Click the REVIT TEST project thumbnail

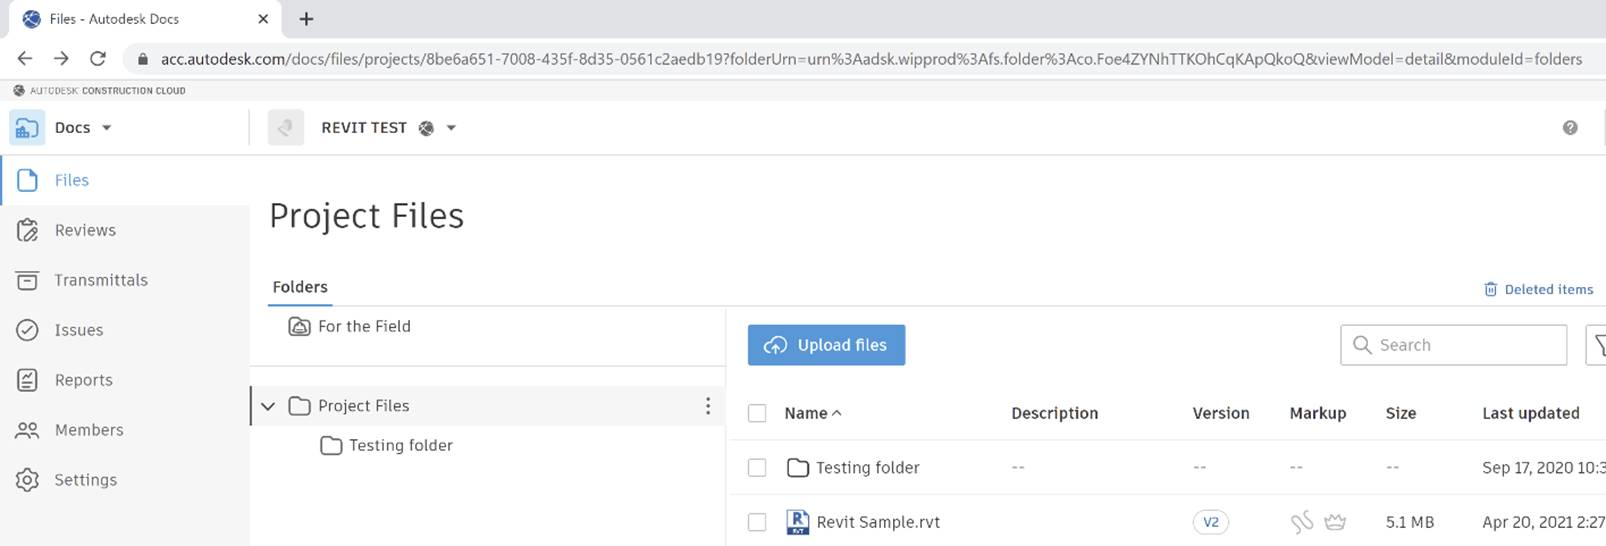(286, 128)
